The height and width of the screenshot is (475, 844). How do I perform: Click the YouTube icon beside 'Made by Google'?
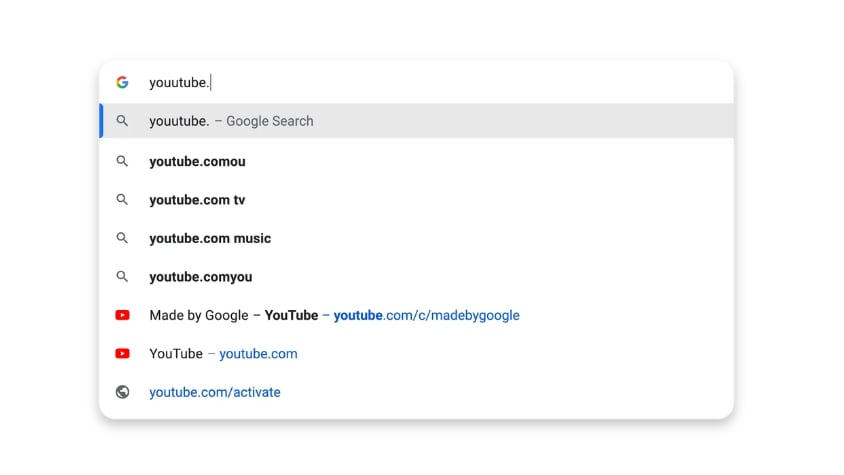click(x=122, y=315)
